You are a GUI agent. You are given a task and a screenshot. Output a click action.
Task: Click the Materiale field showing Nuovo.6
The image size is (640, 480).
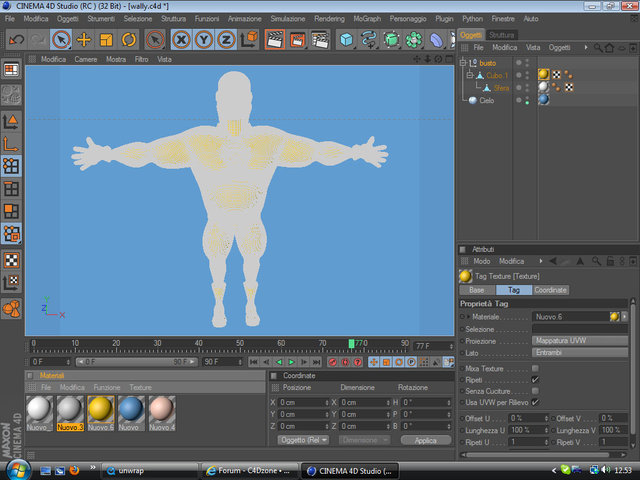571,317
